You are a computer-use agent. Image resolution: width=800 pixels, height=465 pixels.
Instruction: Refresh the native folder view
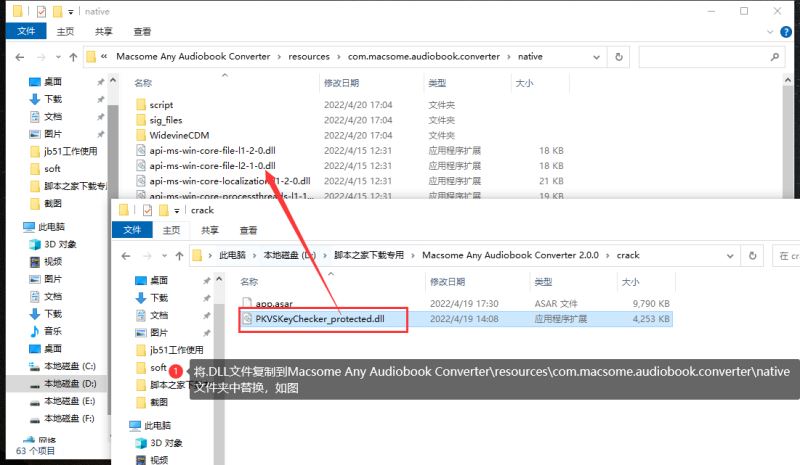click(619, 57)
